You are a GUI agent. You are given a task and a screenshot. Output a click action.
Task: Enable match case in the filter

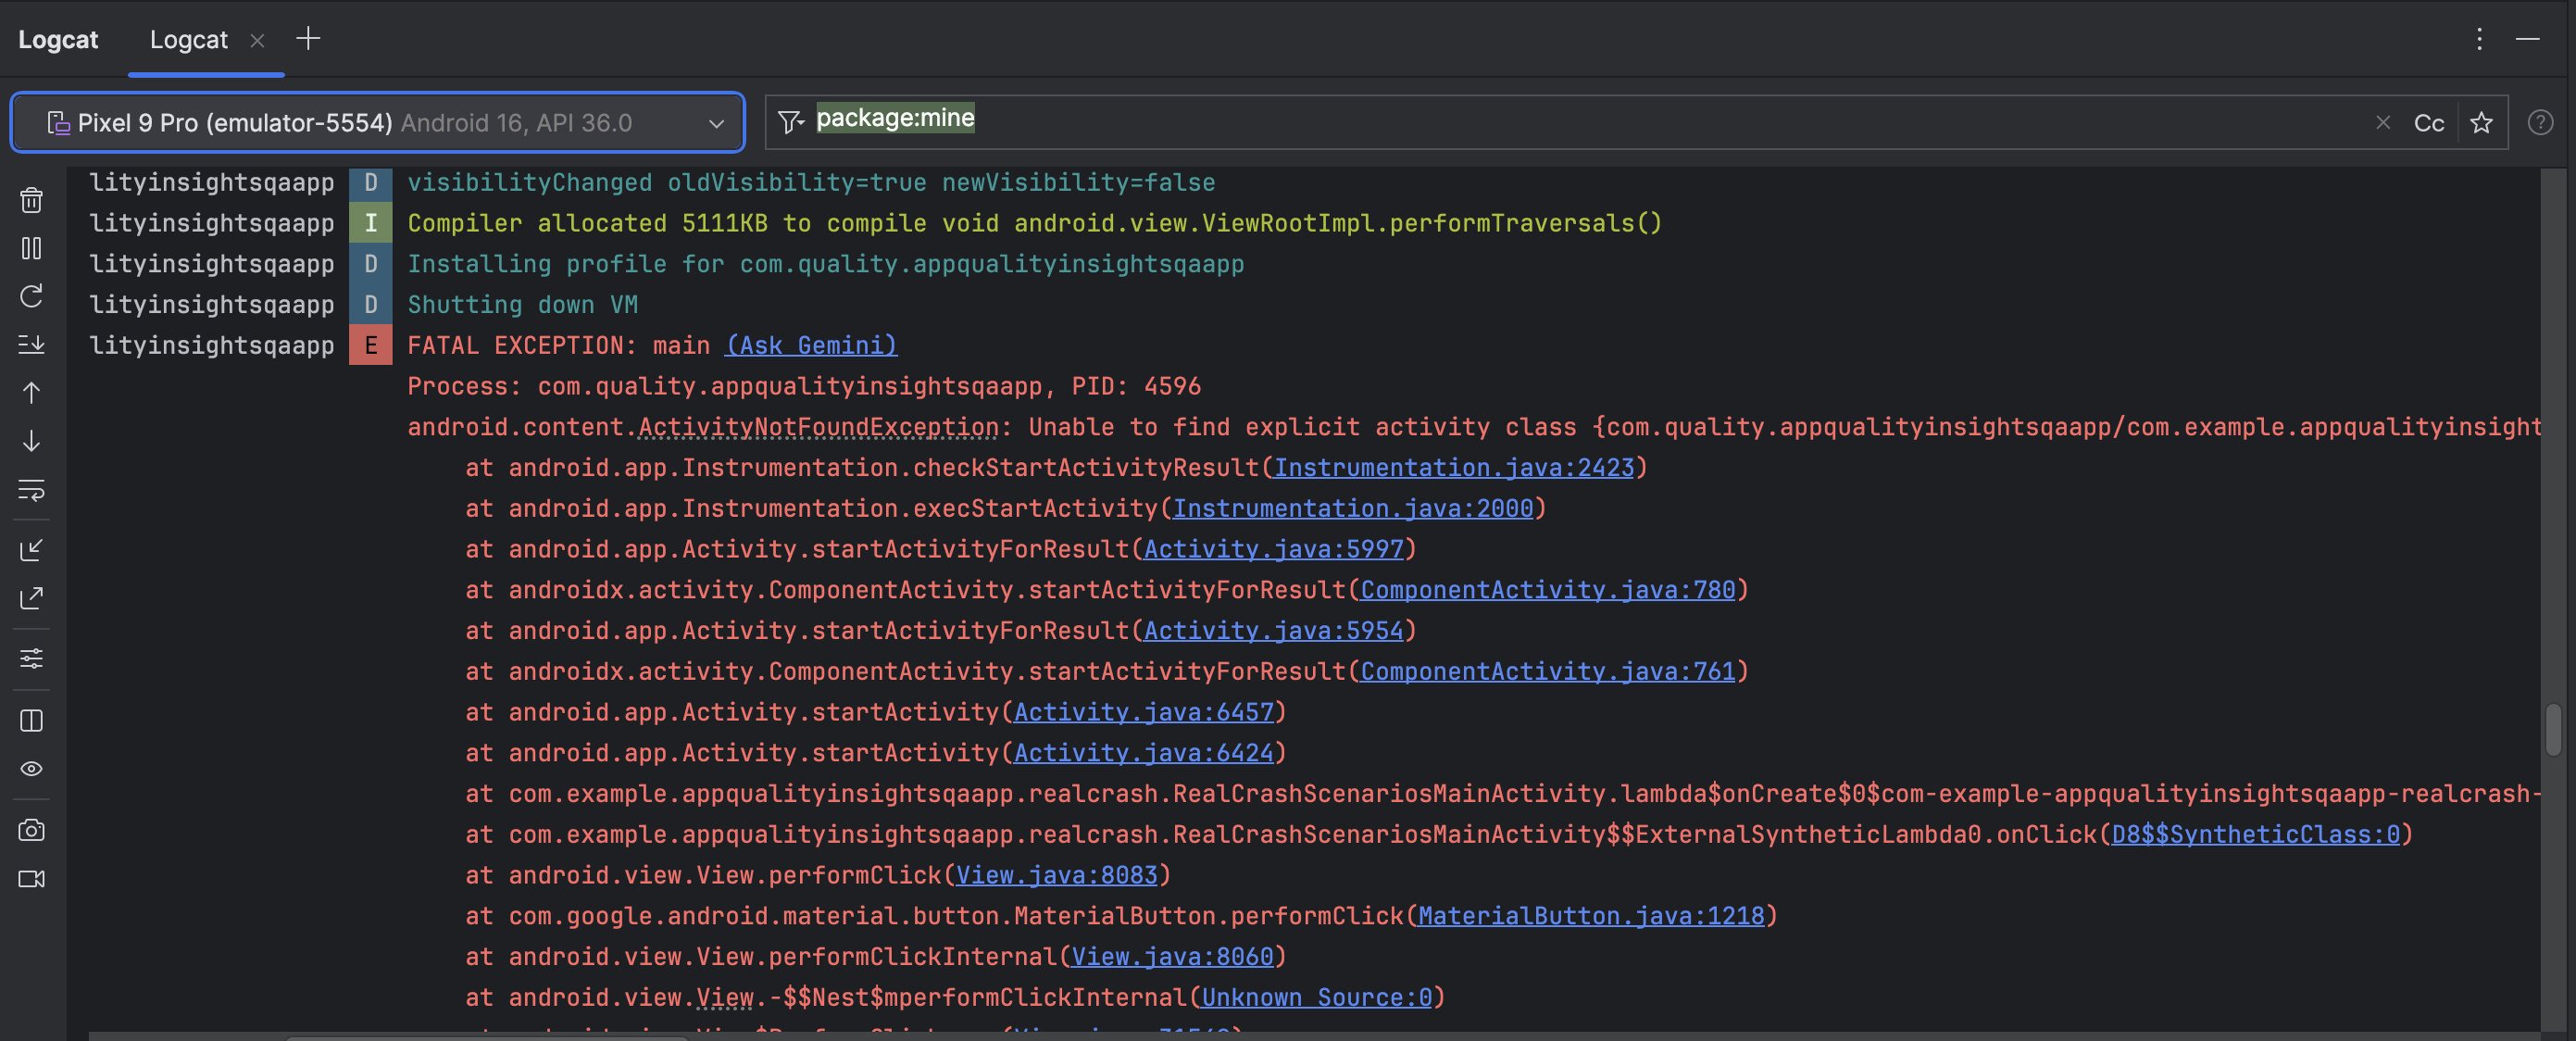tap(2428, 122)
